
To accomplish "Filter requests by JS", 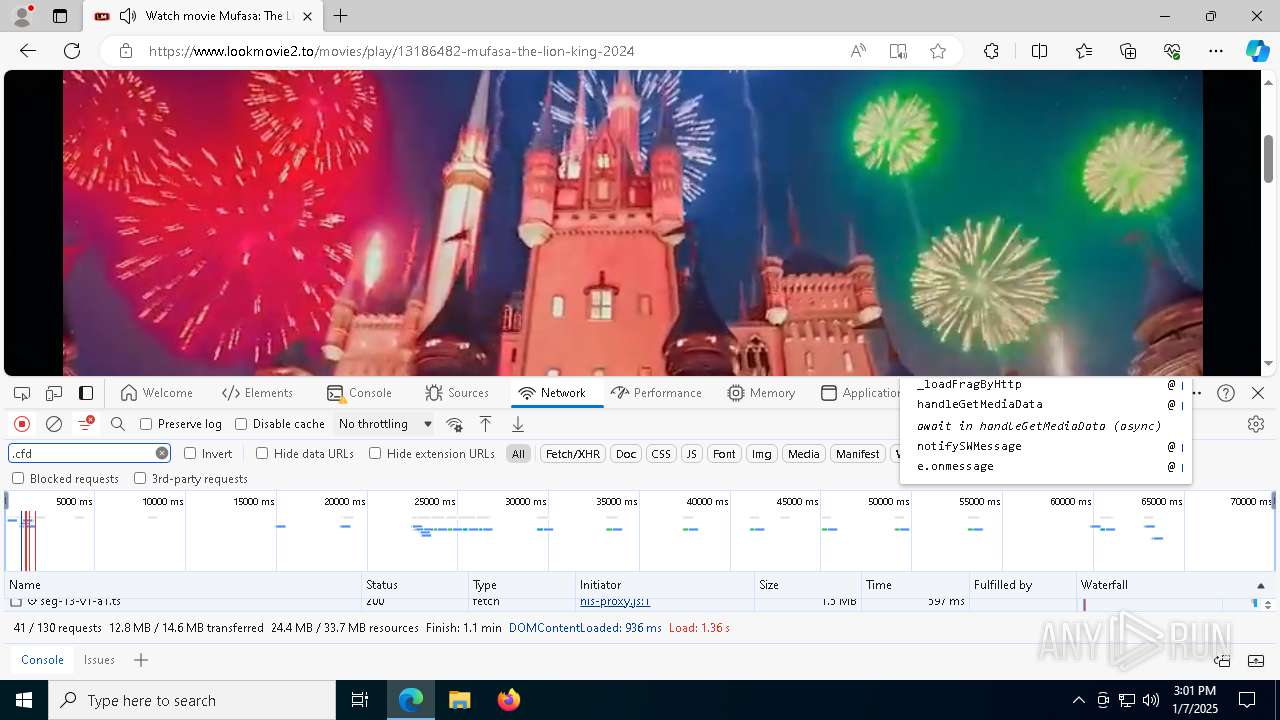I will (691, 454).
